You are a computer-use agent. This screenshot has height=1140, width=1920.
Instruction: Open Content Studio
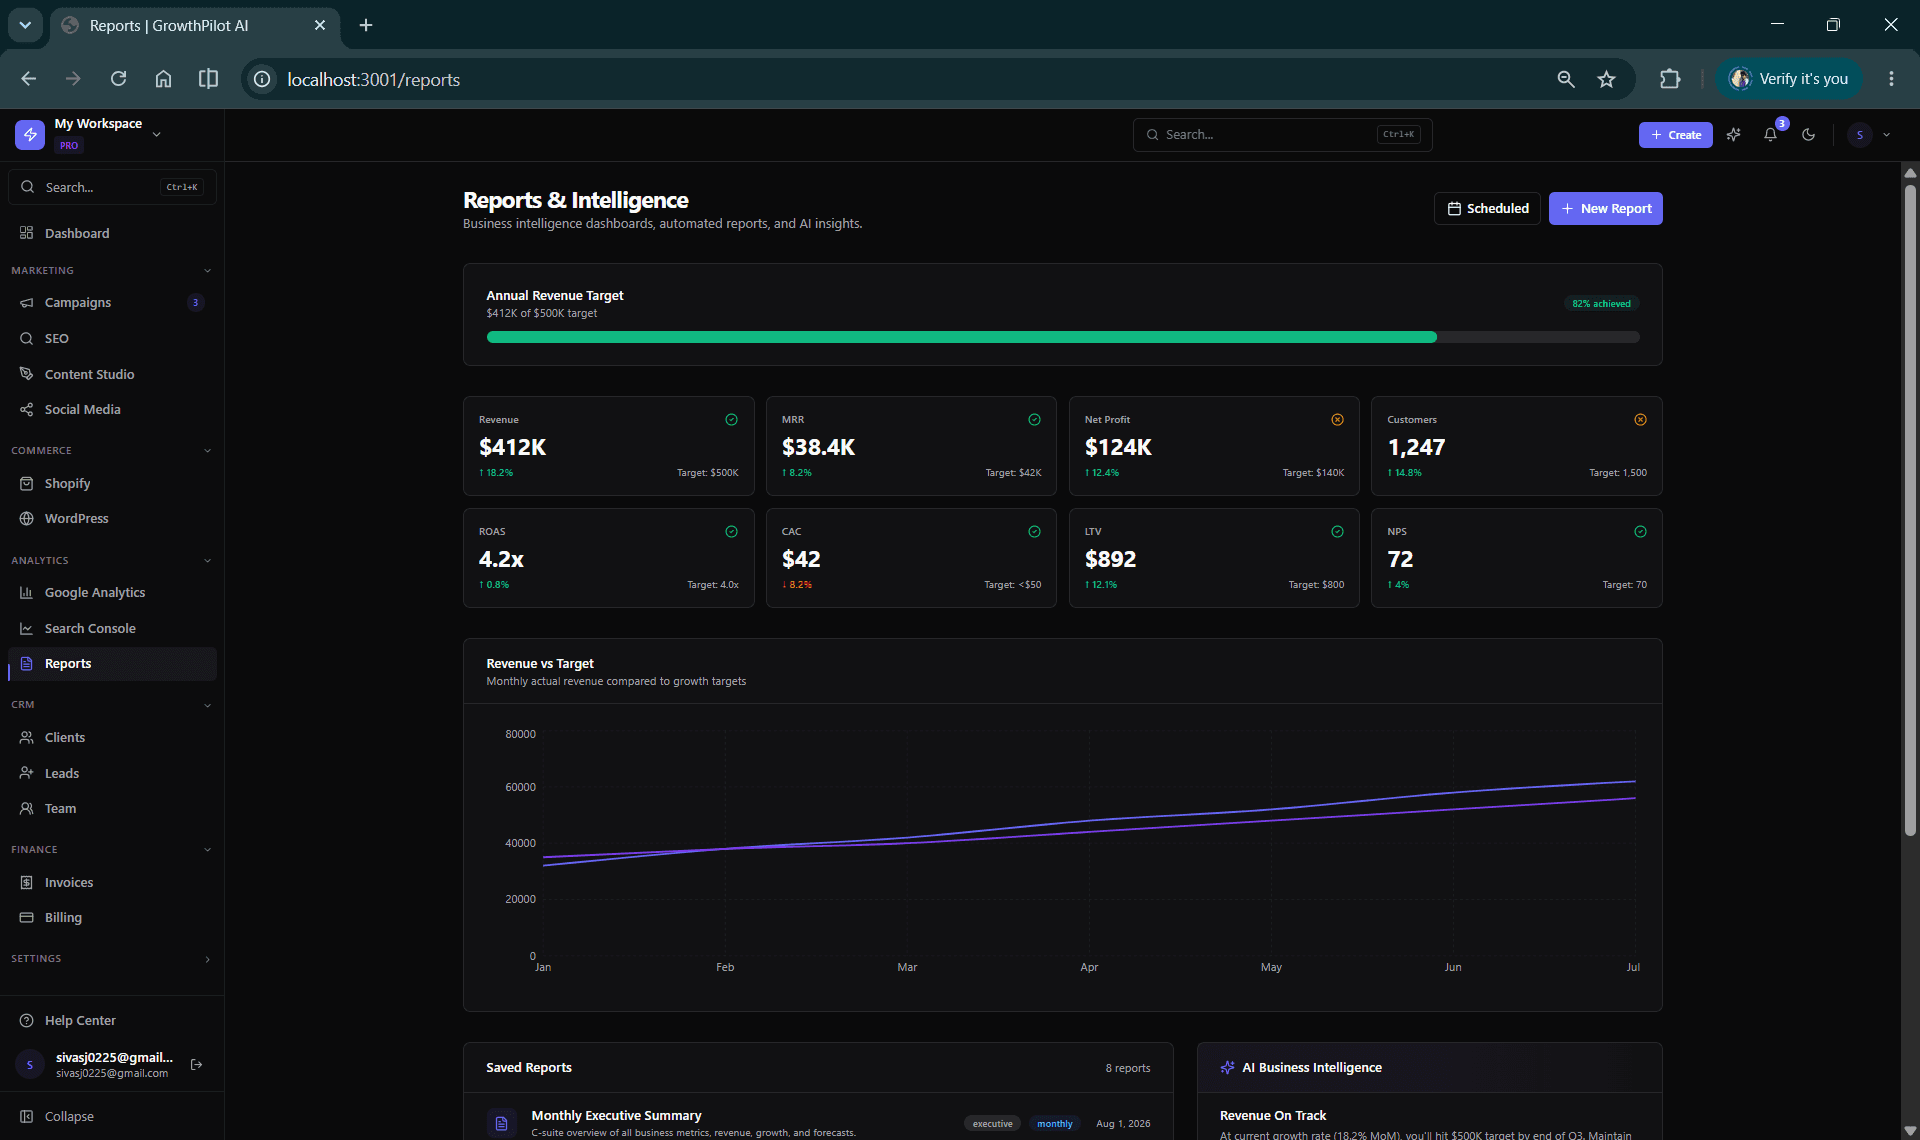112,374
